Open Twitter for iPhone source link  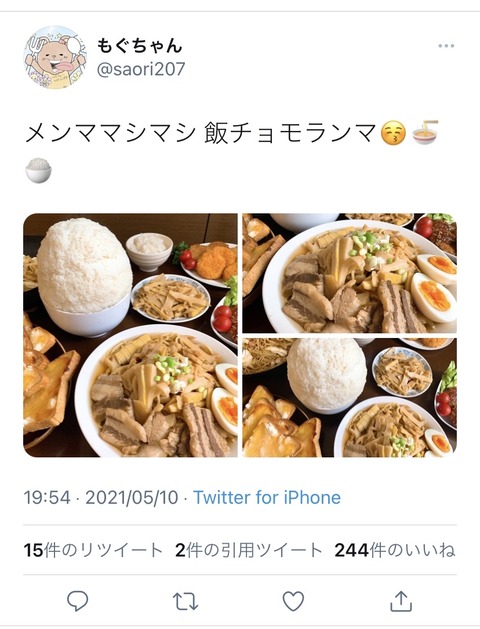267,498
